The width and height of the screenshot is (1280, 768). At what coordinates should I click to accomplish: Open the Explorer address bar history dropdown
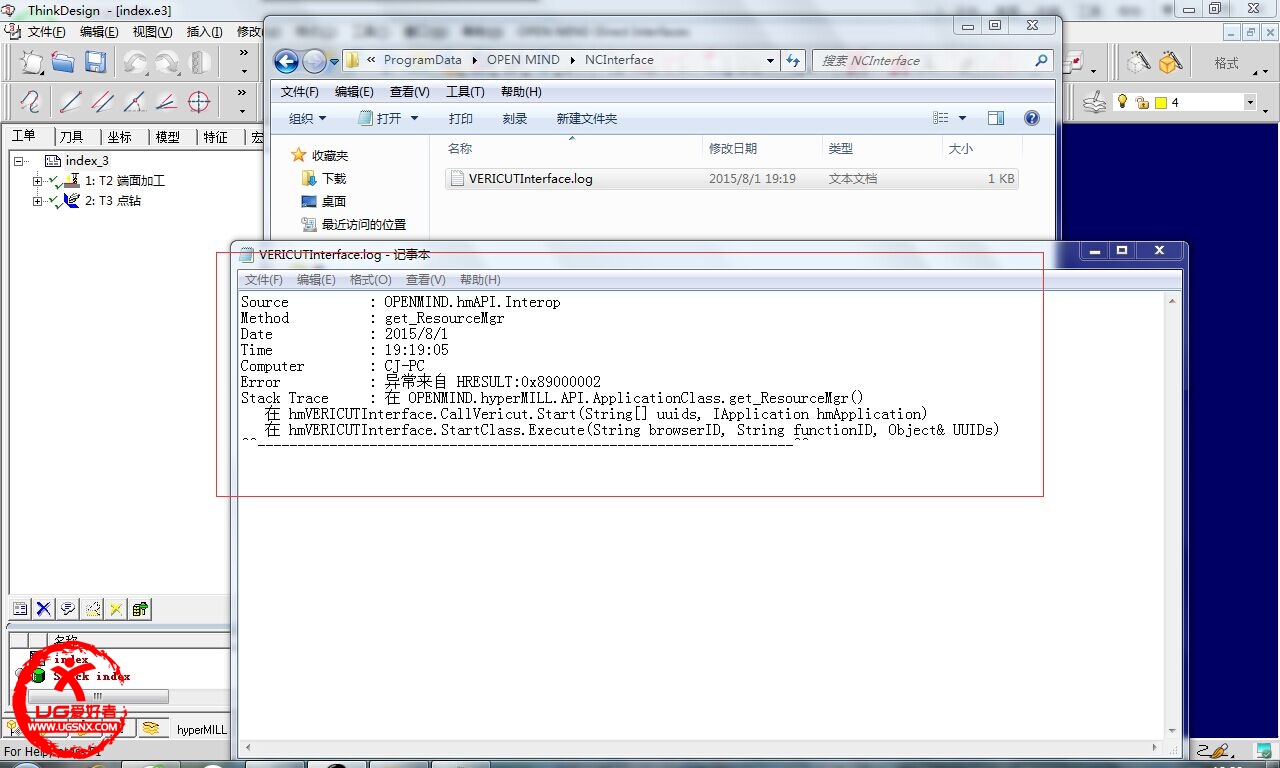[770, 60]
